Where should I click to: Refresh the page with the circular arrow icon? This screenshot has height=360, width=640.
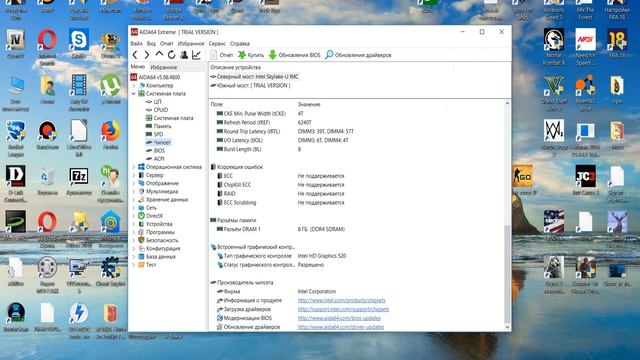pyautogui.click(x=171, y=55)
